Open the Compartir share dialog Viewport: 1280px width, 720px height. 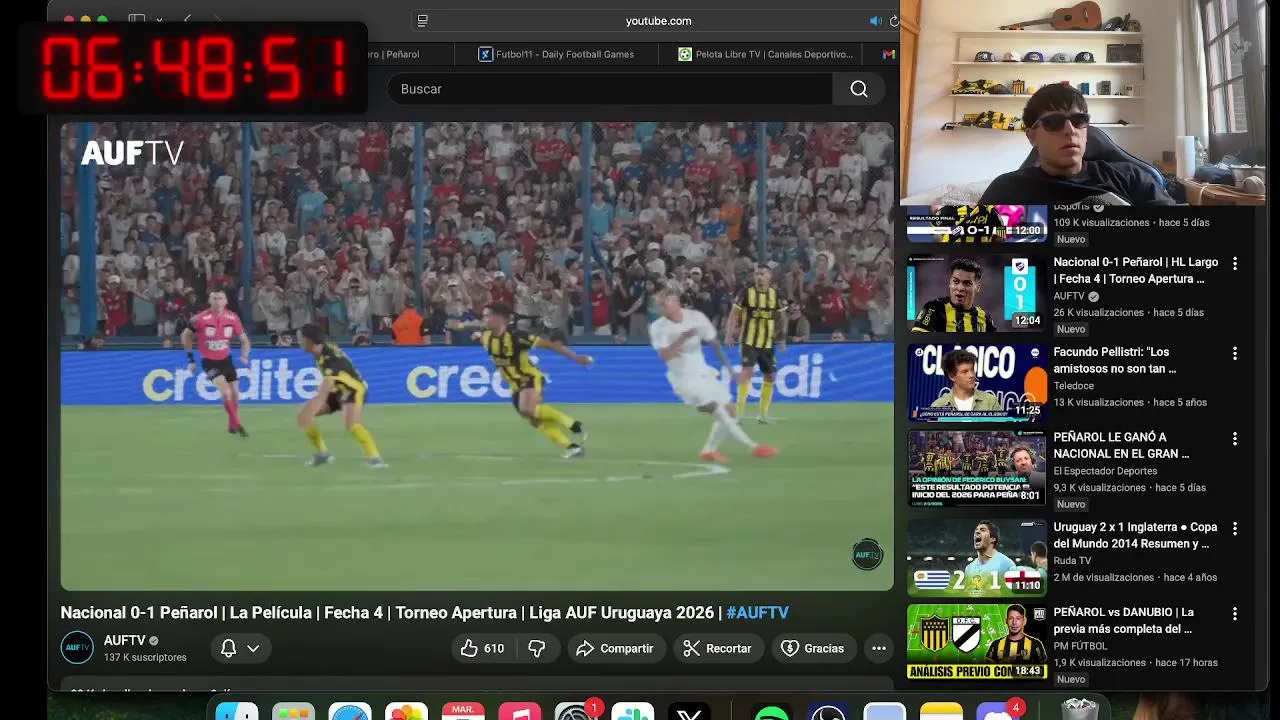pos(615,648)
